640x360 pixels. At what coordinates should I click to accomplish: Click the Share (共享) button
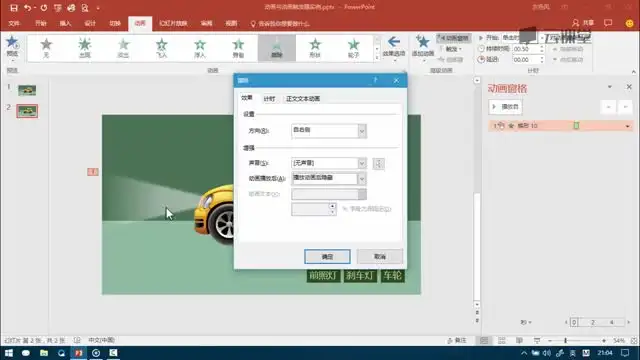click(x=583, y=23)
